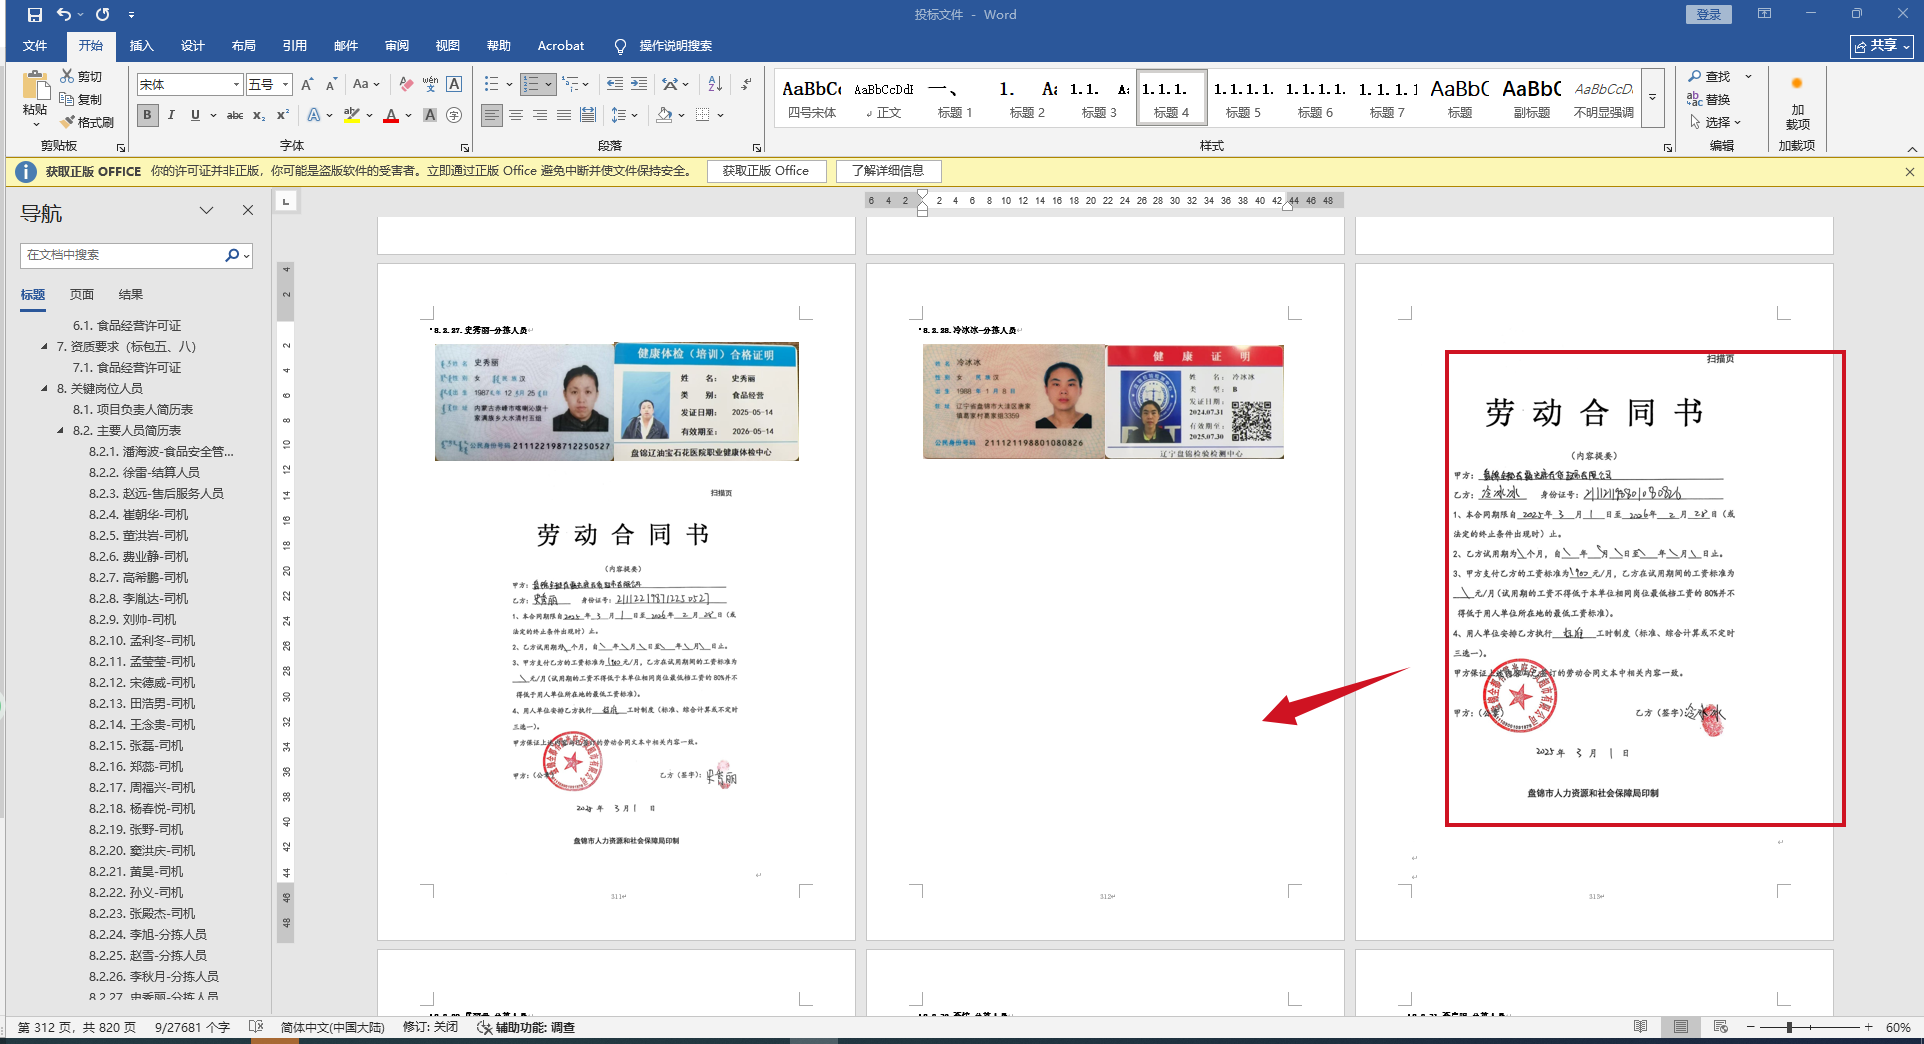Viewport: 1924px width, 1044px height.
Task: Toggle Underline formatting
Action: click(195, 115)
